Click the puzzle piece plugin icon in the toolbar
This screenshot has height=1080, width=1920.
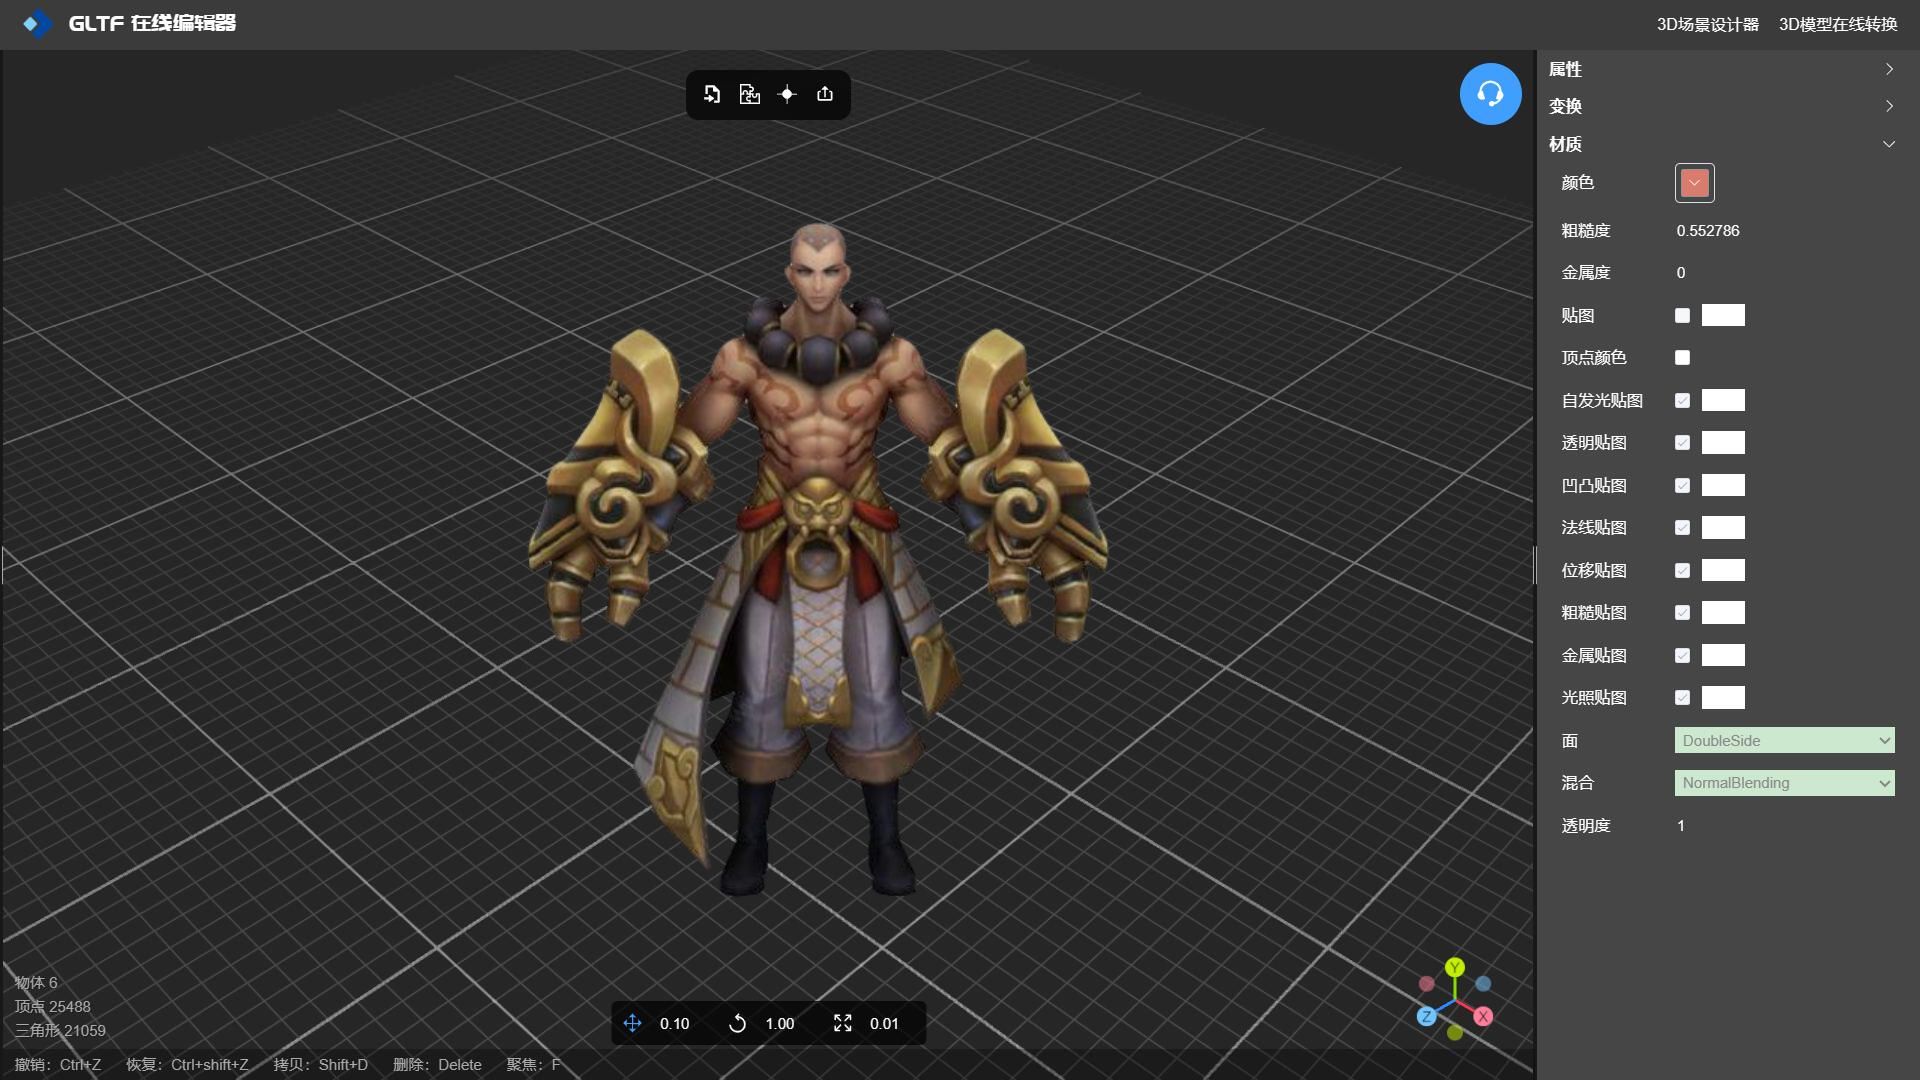(x=750, y=94)
